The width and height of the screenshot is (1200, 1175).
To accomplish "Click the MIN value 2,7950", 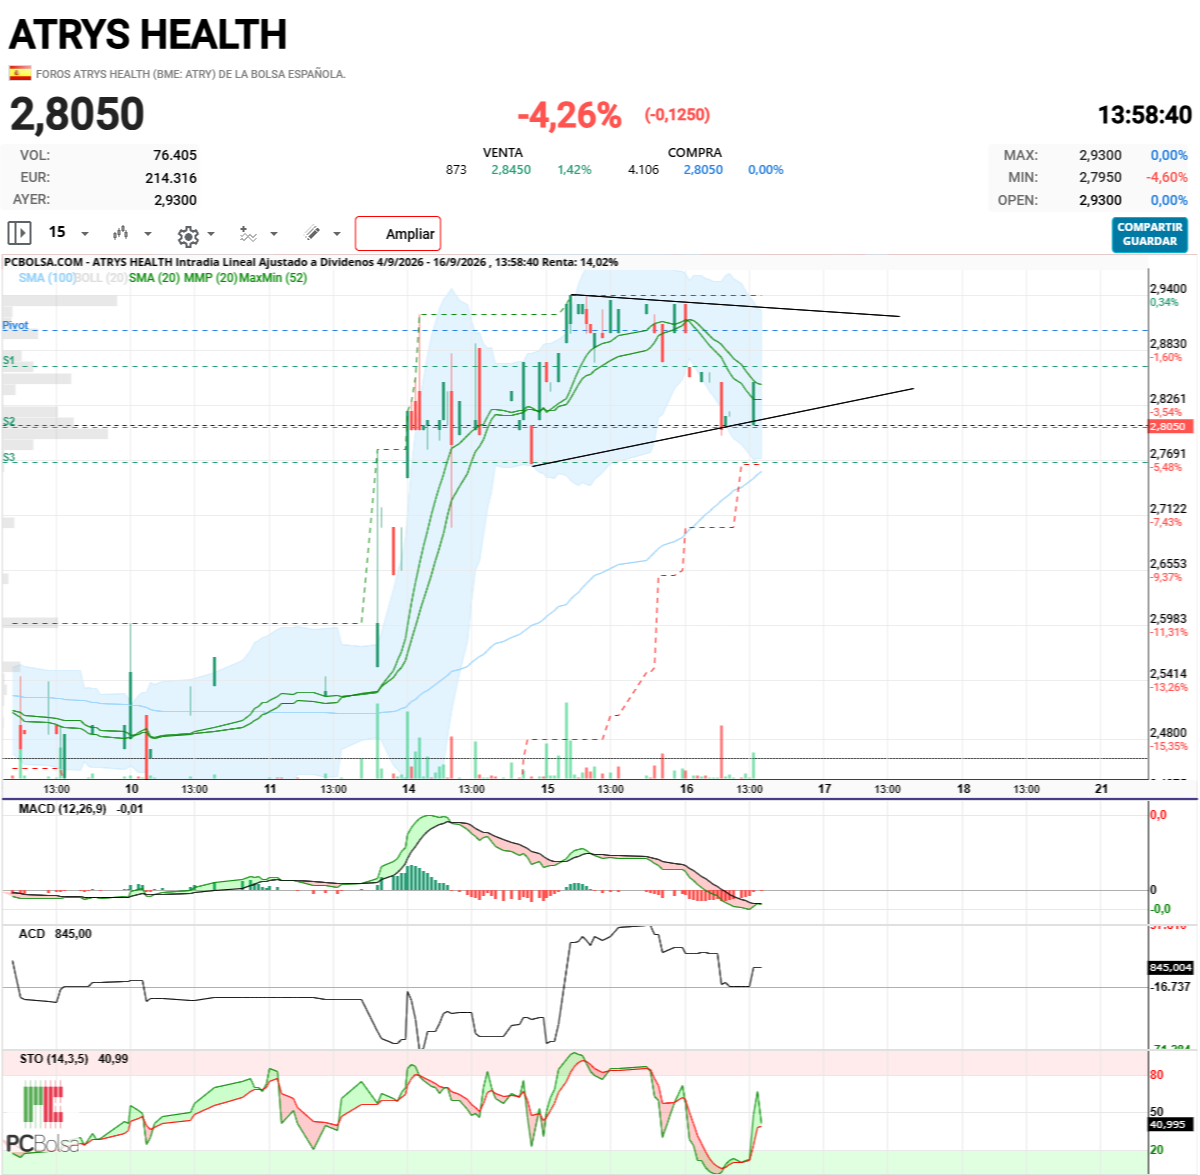I will [1100, 177].
